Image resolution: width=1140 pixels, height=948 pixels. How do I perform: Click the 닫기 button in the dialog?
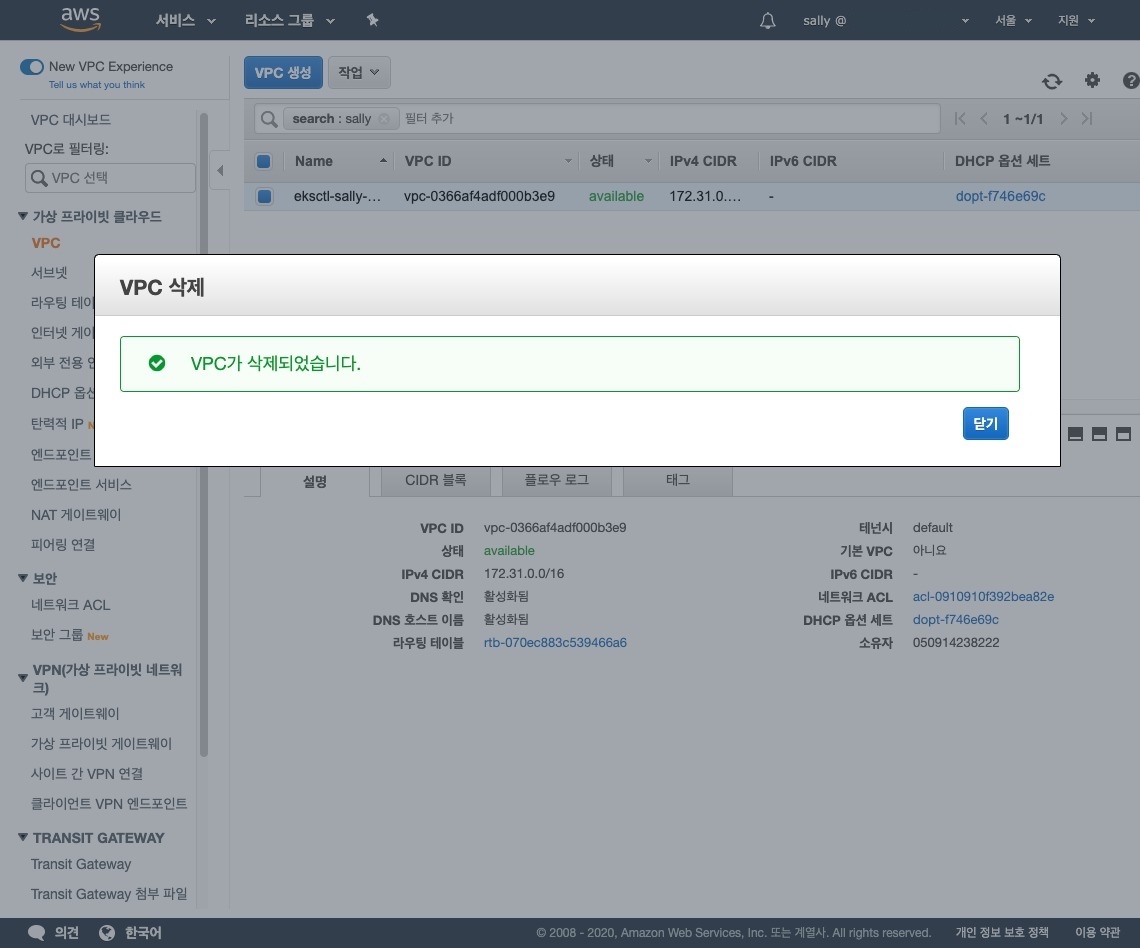(x=985, y=423)
